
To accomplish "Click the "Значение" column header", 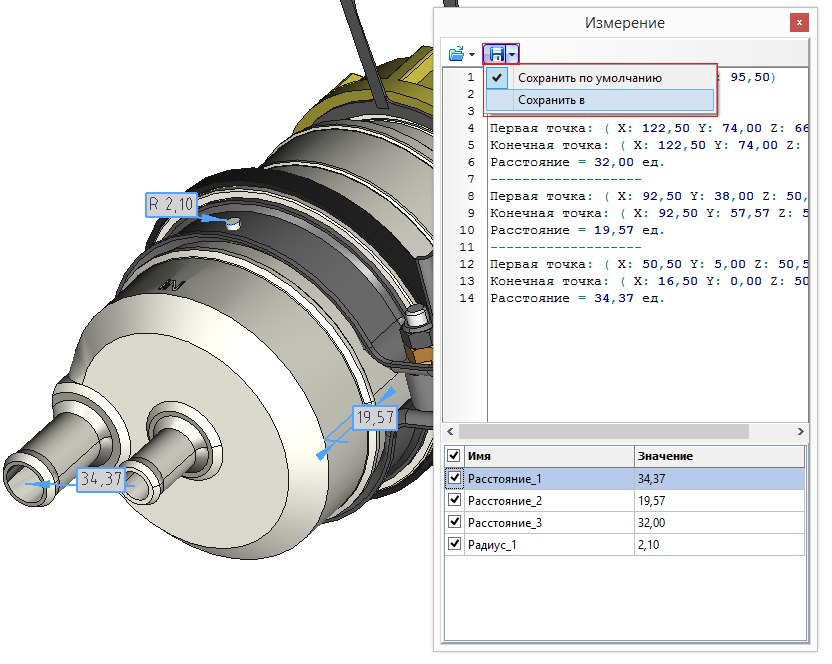I will 718,456.
